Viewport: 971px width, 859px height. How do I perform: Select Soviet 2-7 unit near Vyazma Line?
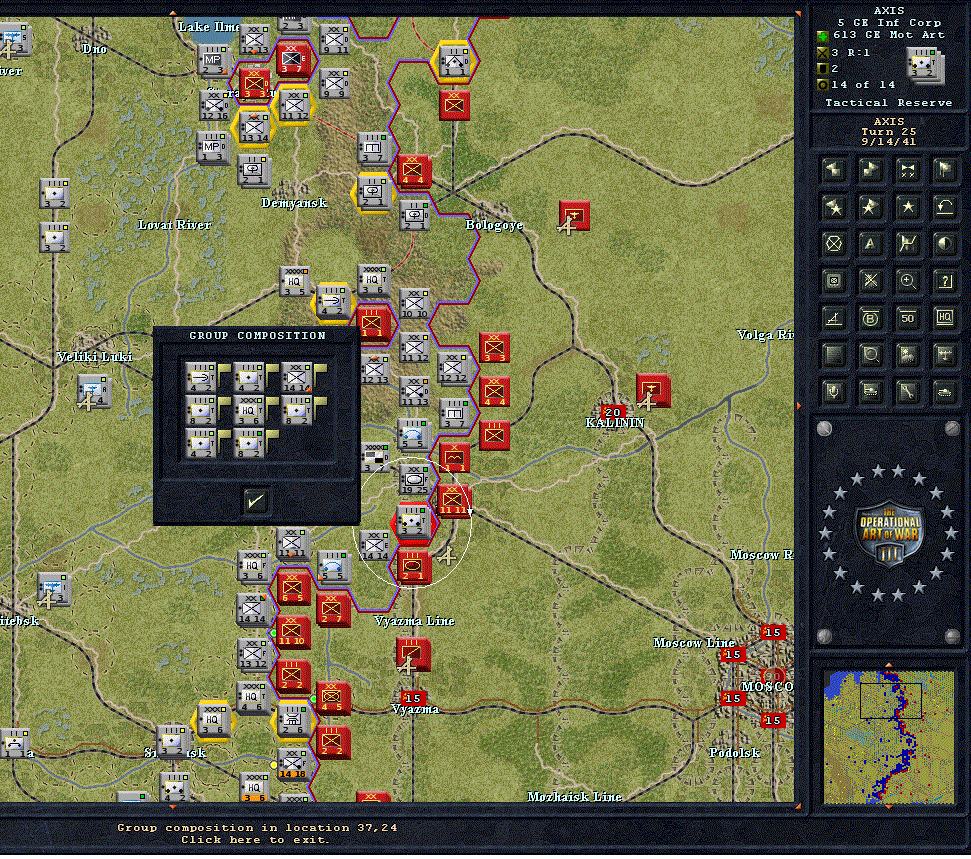[x=333, y=608]
